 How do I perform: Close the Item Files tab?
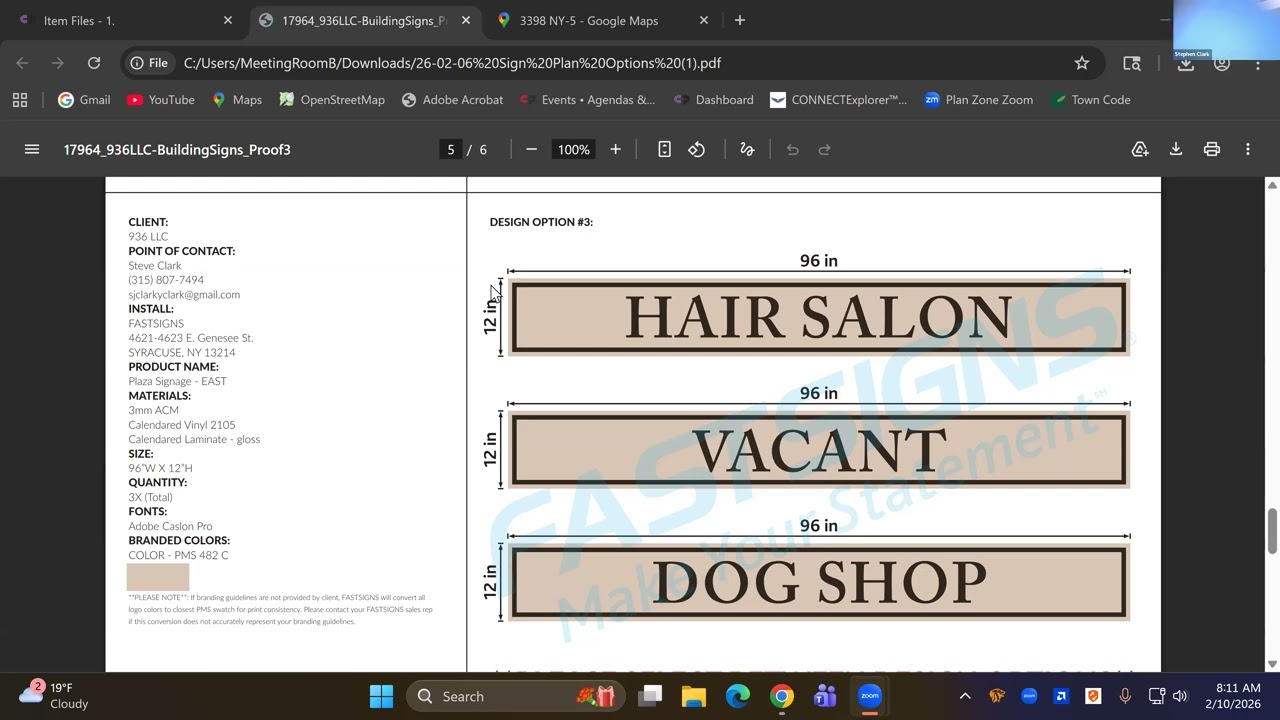coord(227,20)
